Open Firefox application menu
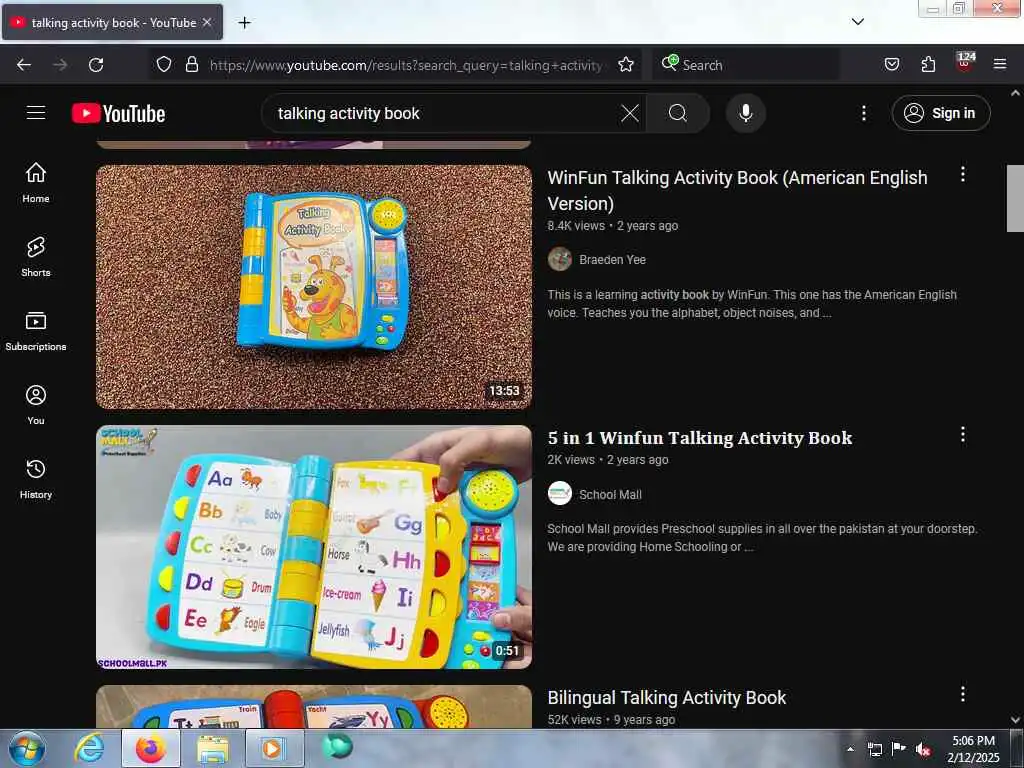The width and height of the screenshot is (1024, 768). 1000,64
